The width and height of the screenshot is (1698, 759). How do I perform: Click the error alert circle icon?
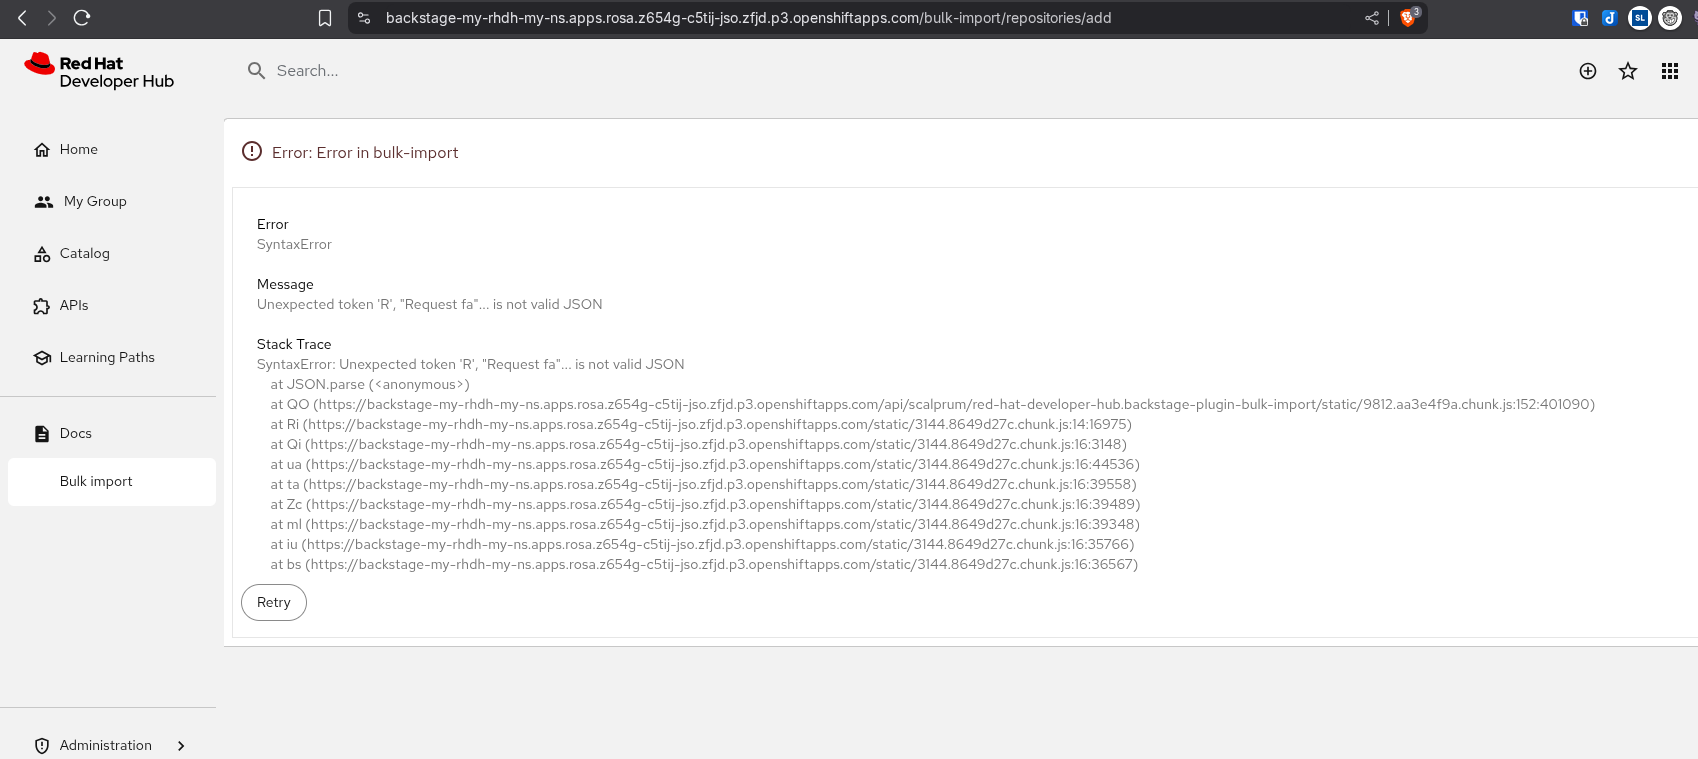coord(252,151)
